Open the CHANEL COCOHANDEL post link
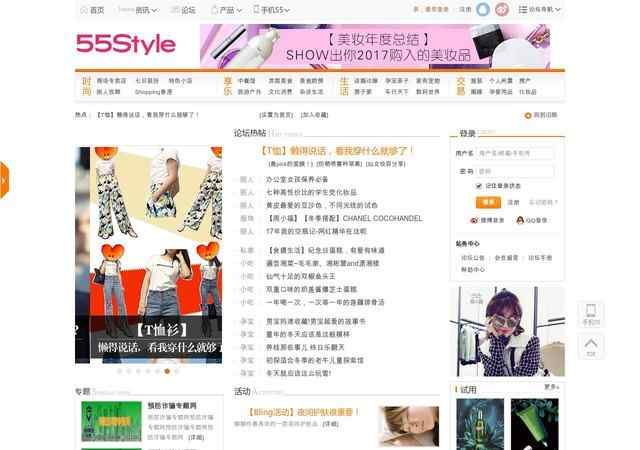640x450 pixels. tap(343, 217)
